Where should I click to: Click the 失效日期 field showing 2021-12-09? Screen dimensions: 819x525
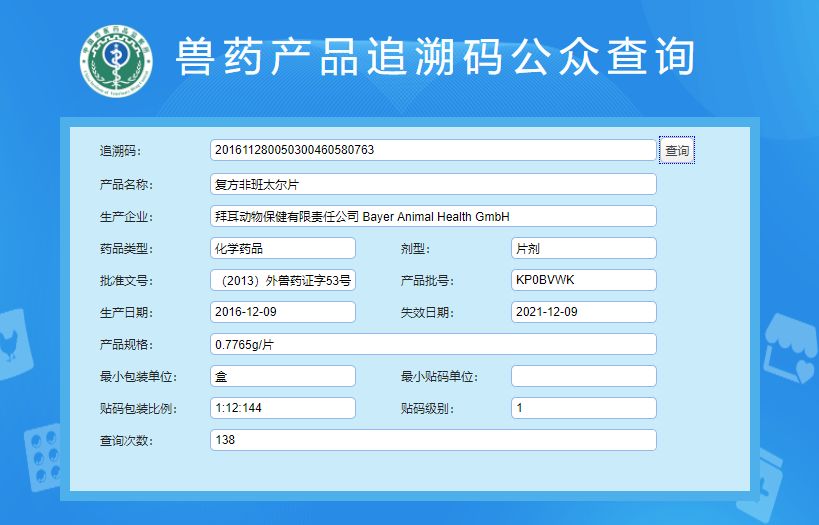pyautogui.click(x=583, y=312)
